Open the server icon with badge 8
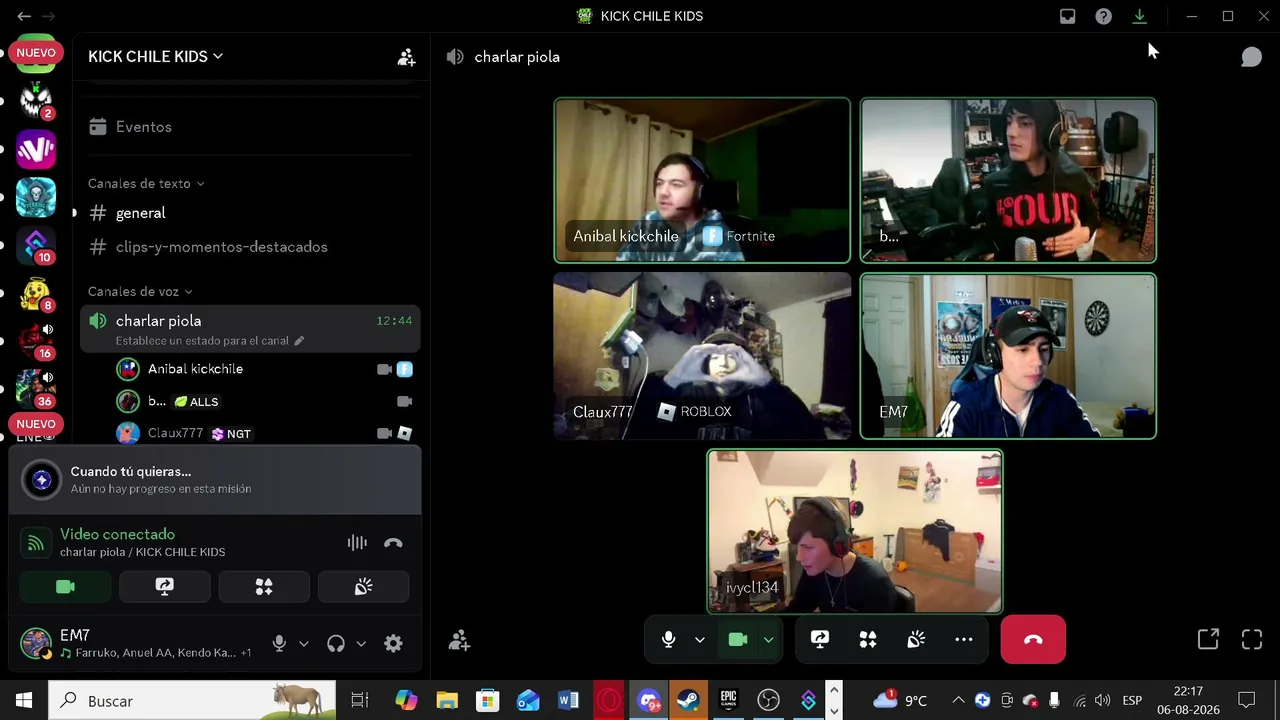 [36, 293]
